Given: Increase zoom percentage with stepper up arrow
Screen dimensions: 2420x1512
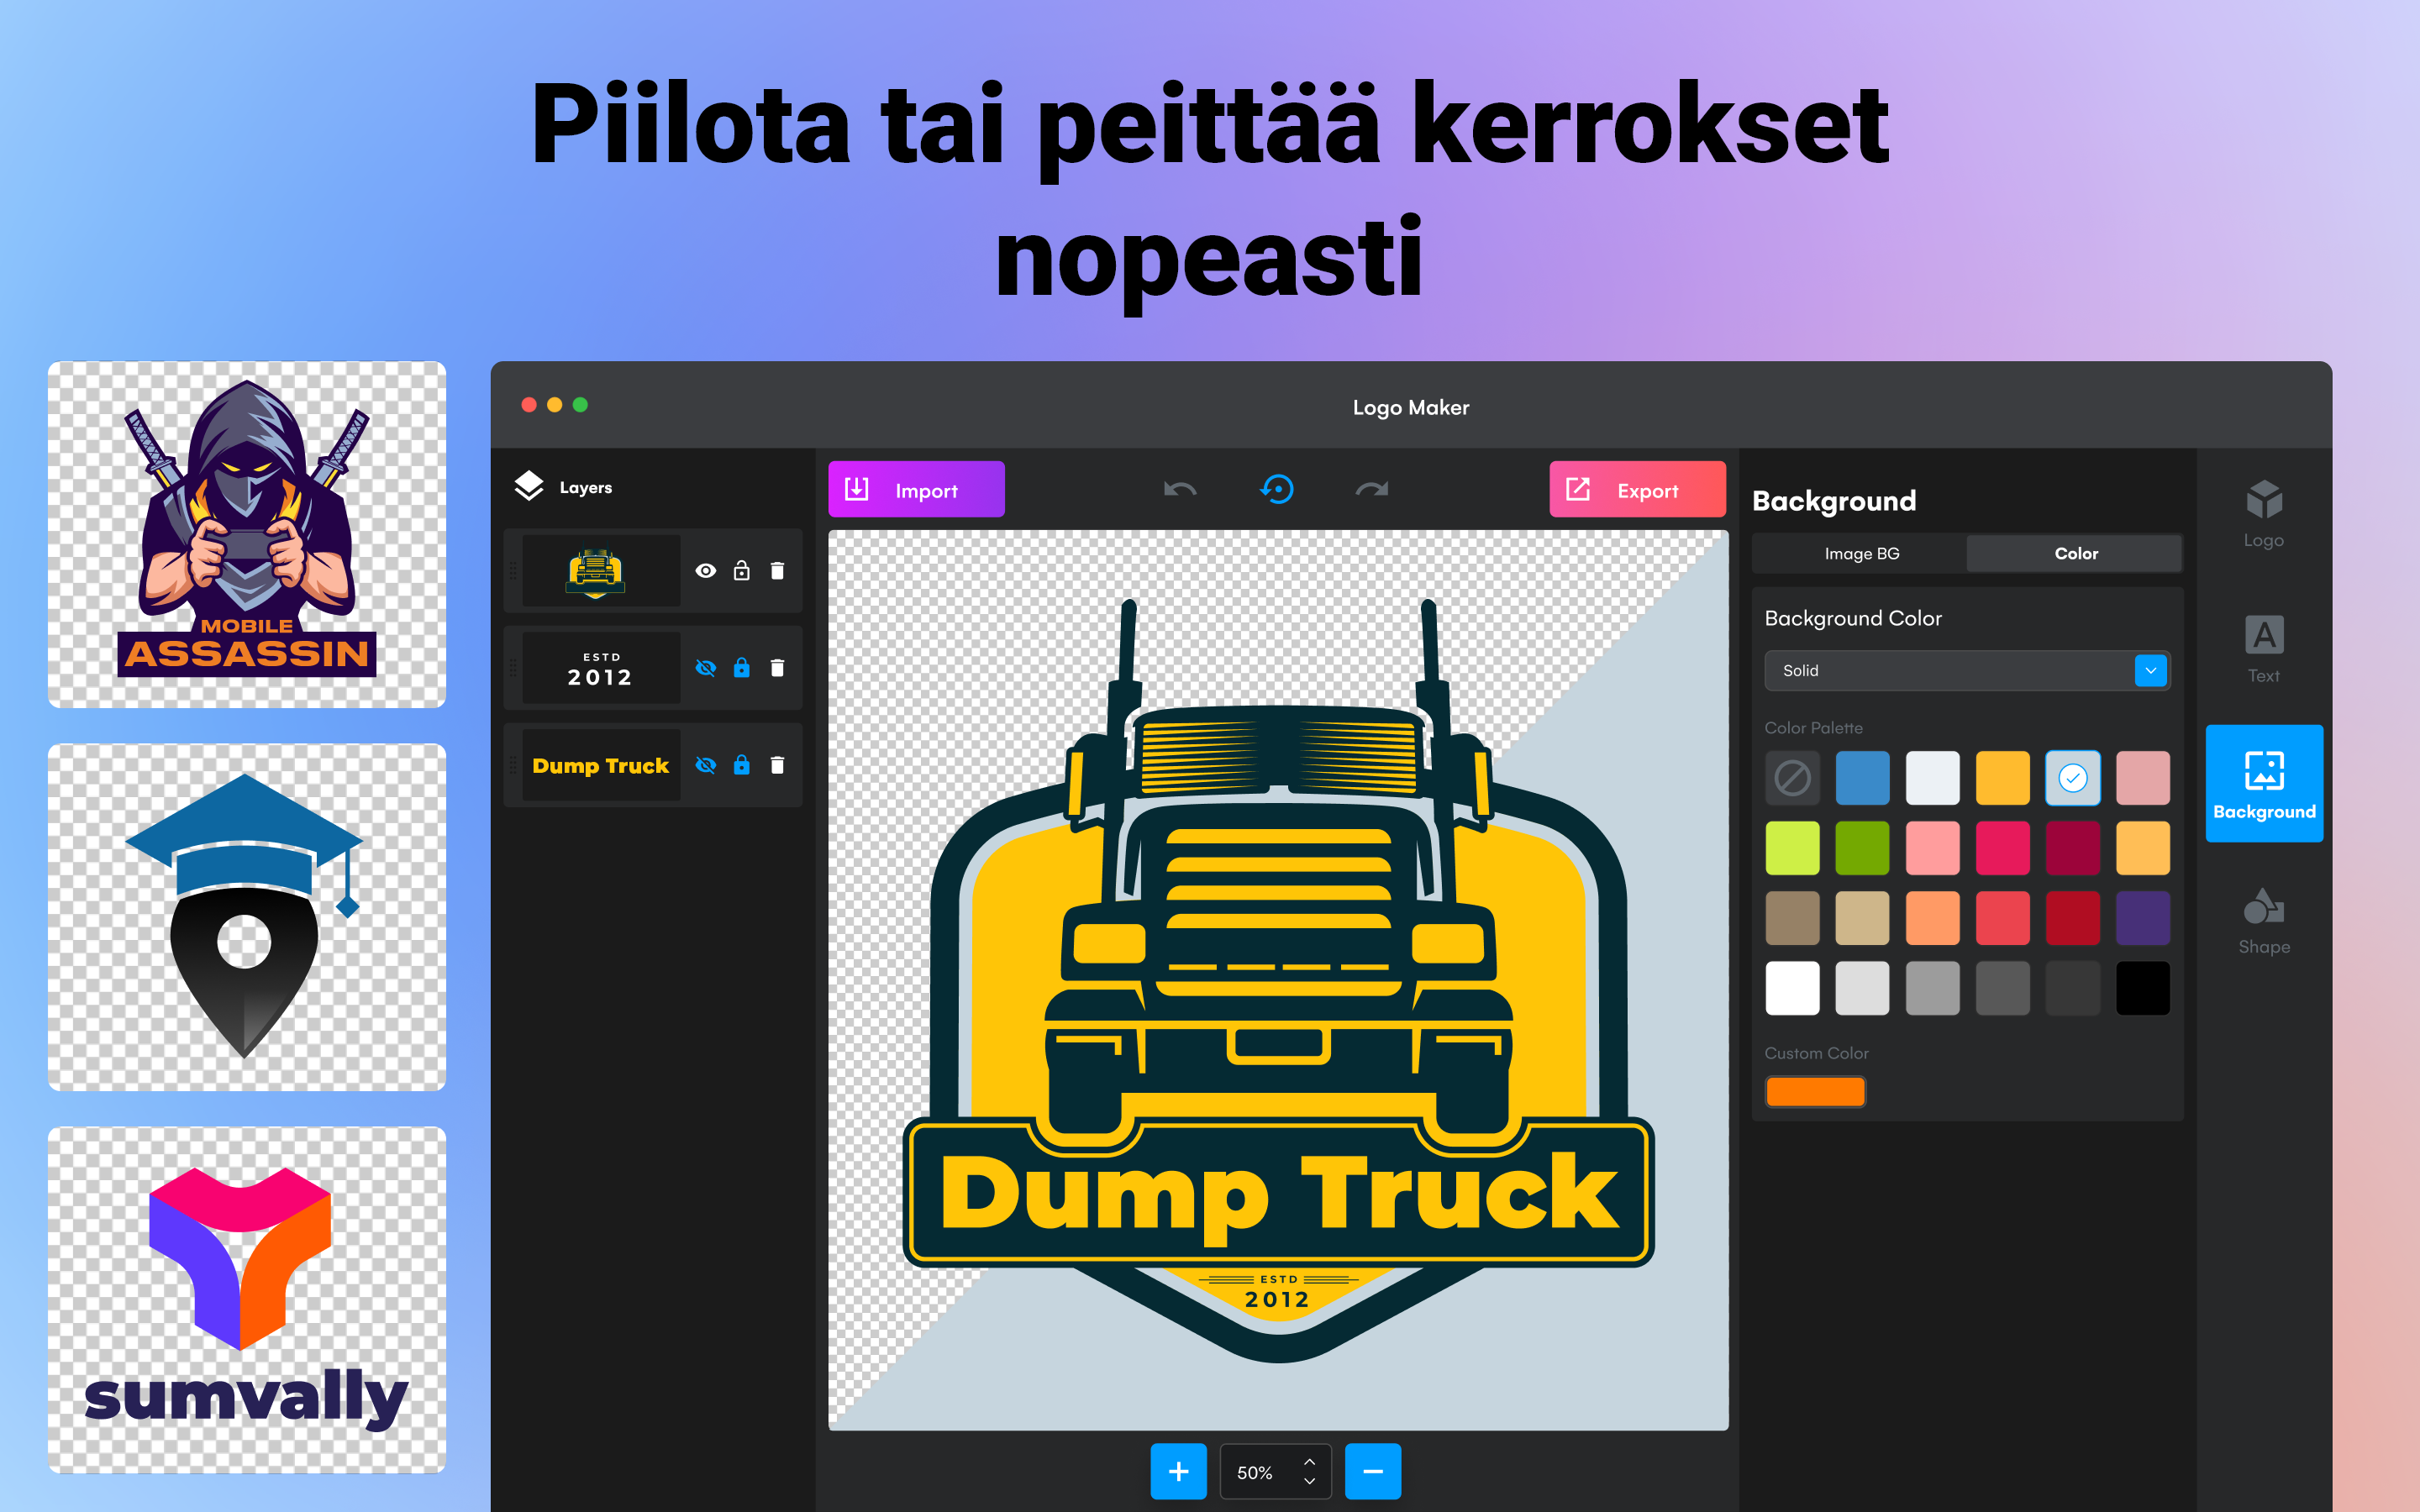Looking at the screenshot, I should (x=1309, y=1462).
